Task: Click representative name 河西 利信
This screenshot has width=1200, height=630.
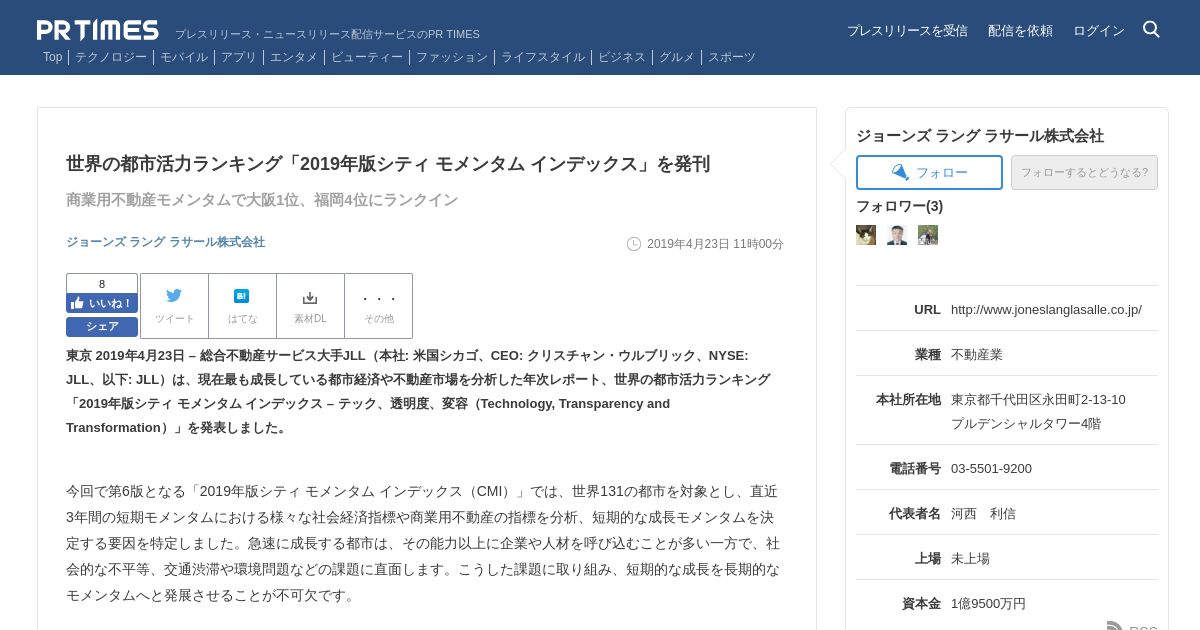Action: click(983, 513)
